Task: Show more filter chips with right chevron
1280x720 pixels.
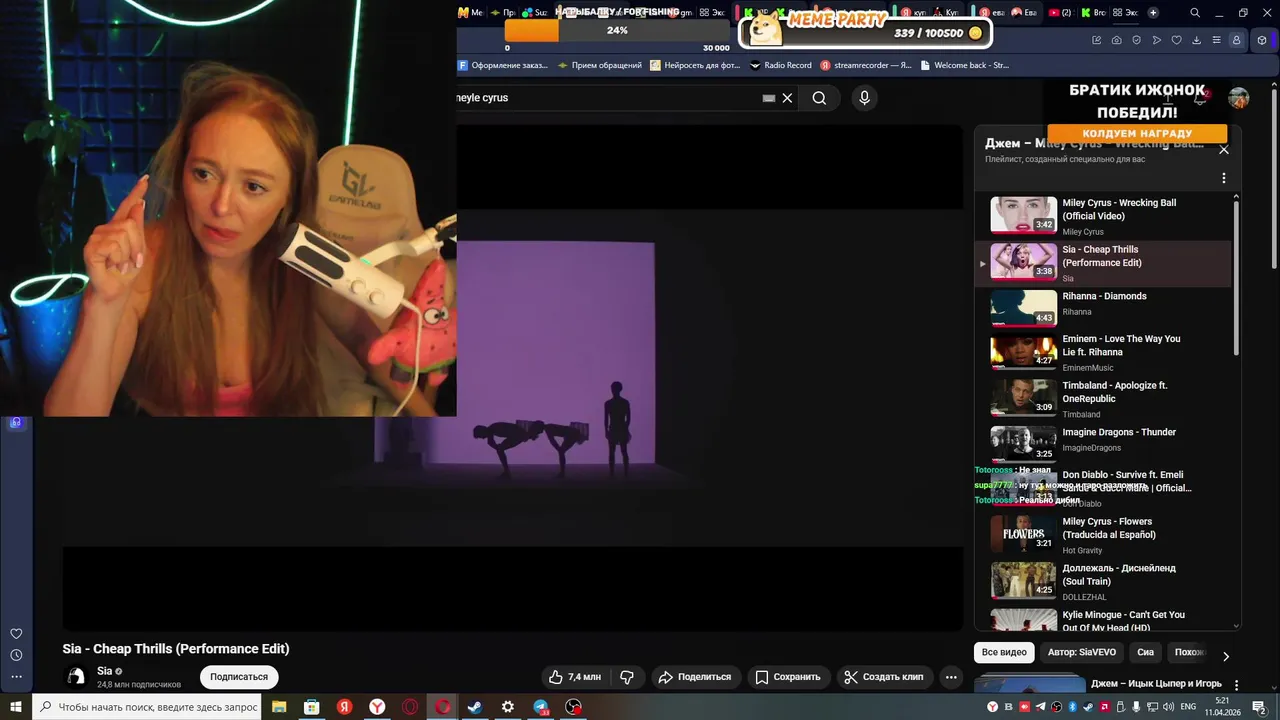Action: (x=1225, y=656)
